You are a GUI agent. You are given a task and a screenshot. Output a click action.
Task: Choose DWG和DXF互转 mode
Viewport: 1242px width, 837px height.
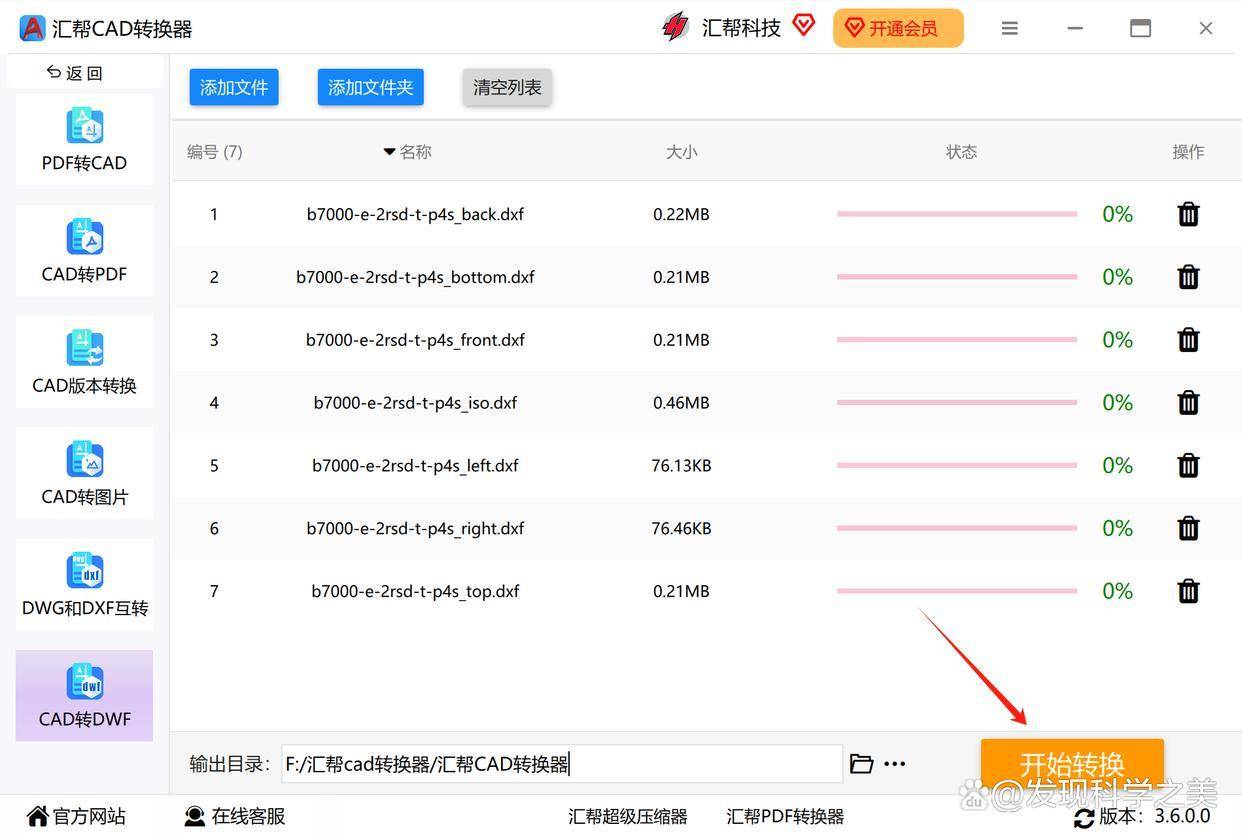tap(84, 585)
